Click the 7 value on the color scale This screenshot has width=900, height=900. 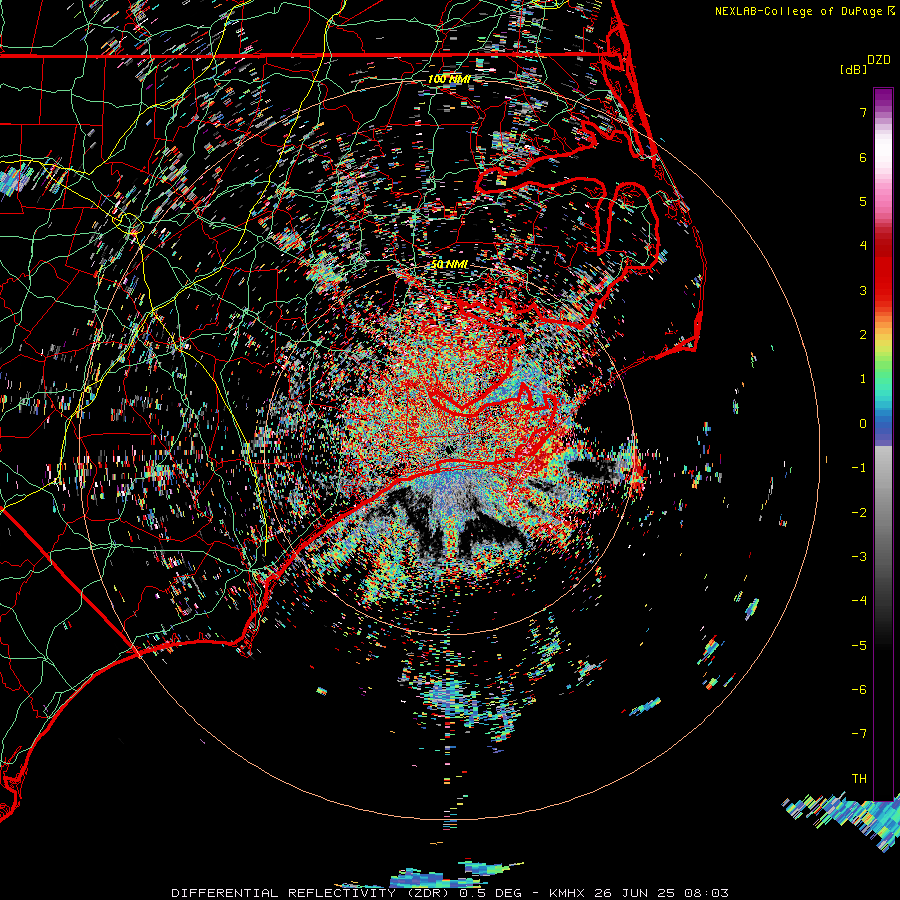point(863,112)
